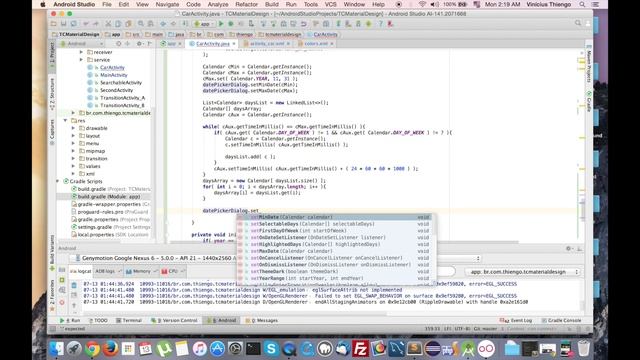640x360 pixels.
Task: Open the Navigate menu
Action: pos(167,4)
